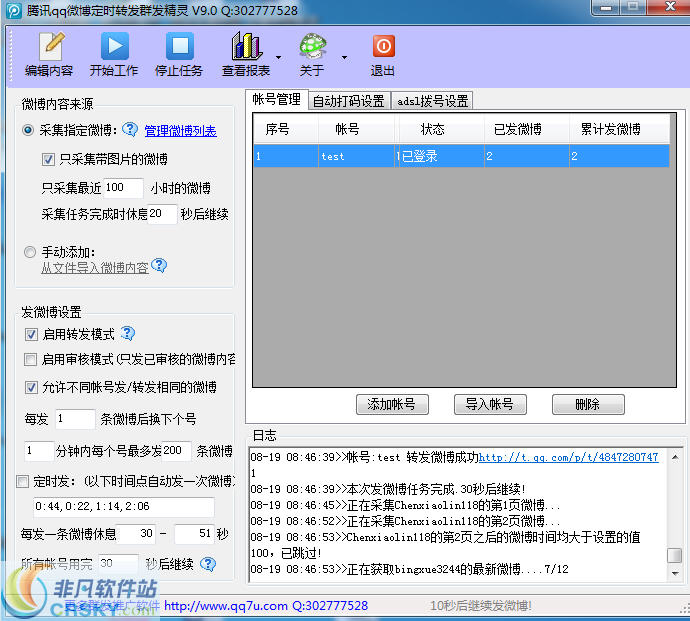Click the 每发 field before 条微博后换下个号

(74, 419)
